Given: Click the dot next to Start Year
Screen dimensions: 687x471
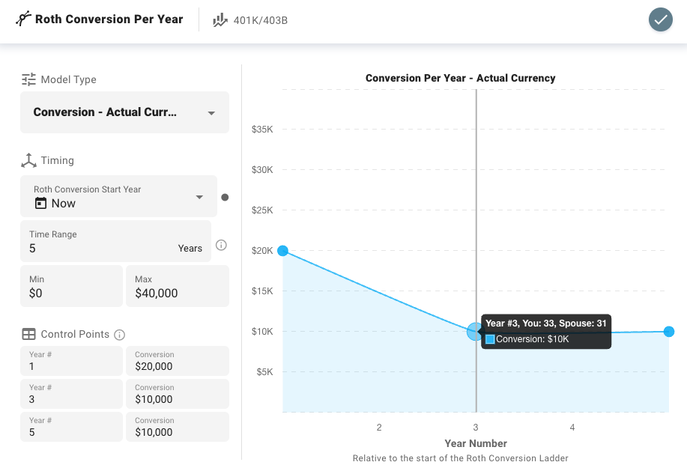Looking at the screenshot, I should (x=225, y=197).
